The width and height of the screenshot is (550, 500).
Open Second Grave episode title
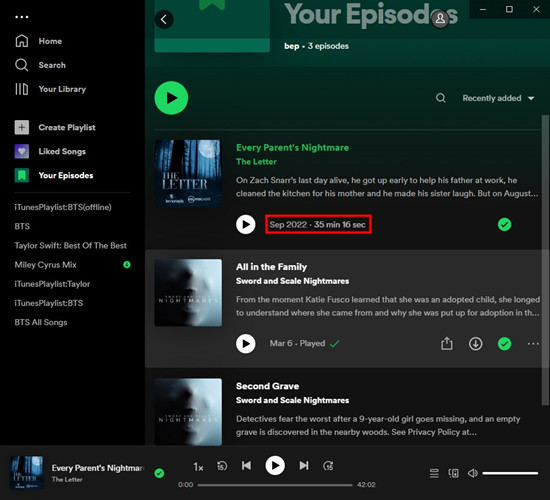tap(268, 386)
